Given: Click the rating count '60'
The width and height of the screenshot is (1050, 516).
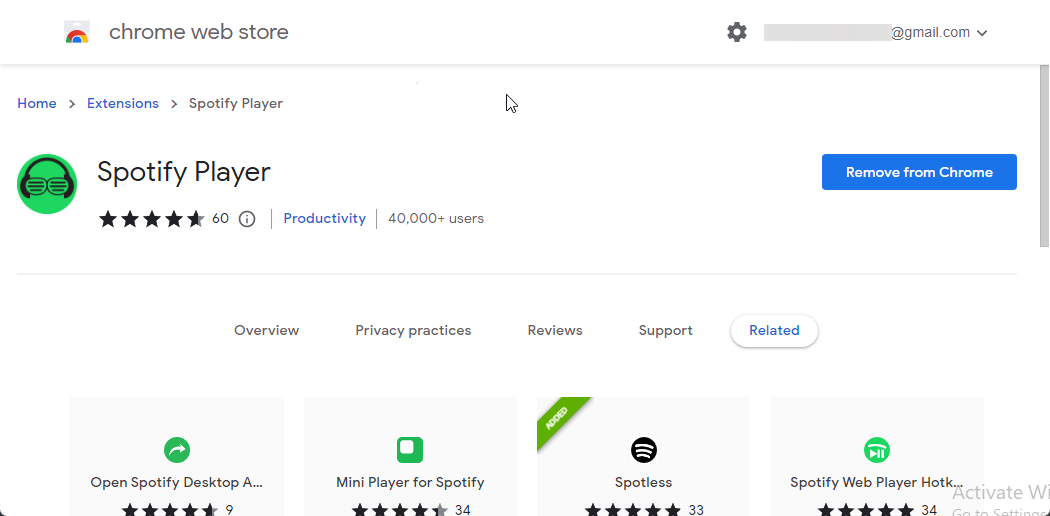Looking at the screenshot, I should pos(220,218).
